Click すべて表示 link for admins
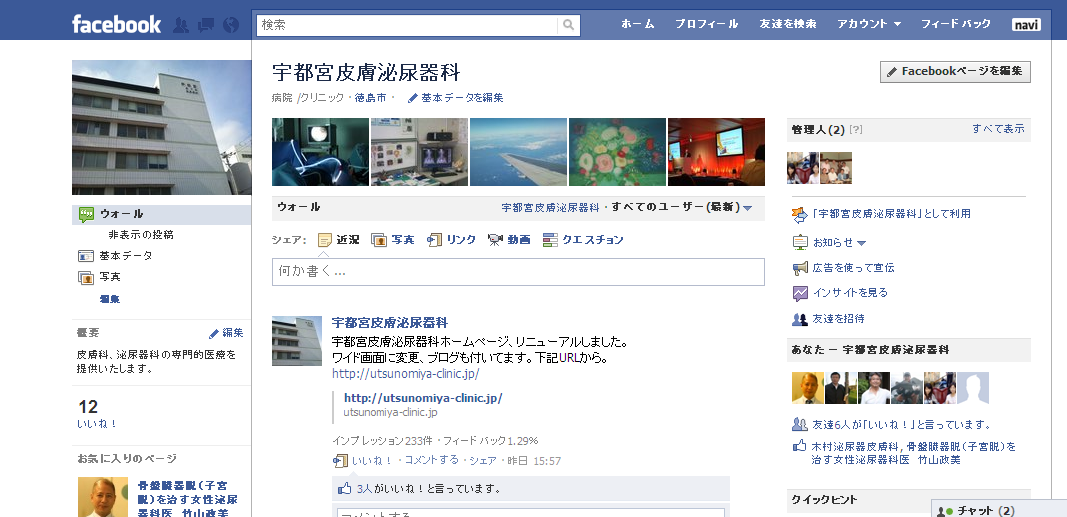The width and height of the screenshot is (1067, 517). pyautogui.click(x=998, y=129)
